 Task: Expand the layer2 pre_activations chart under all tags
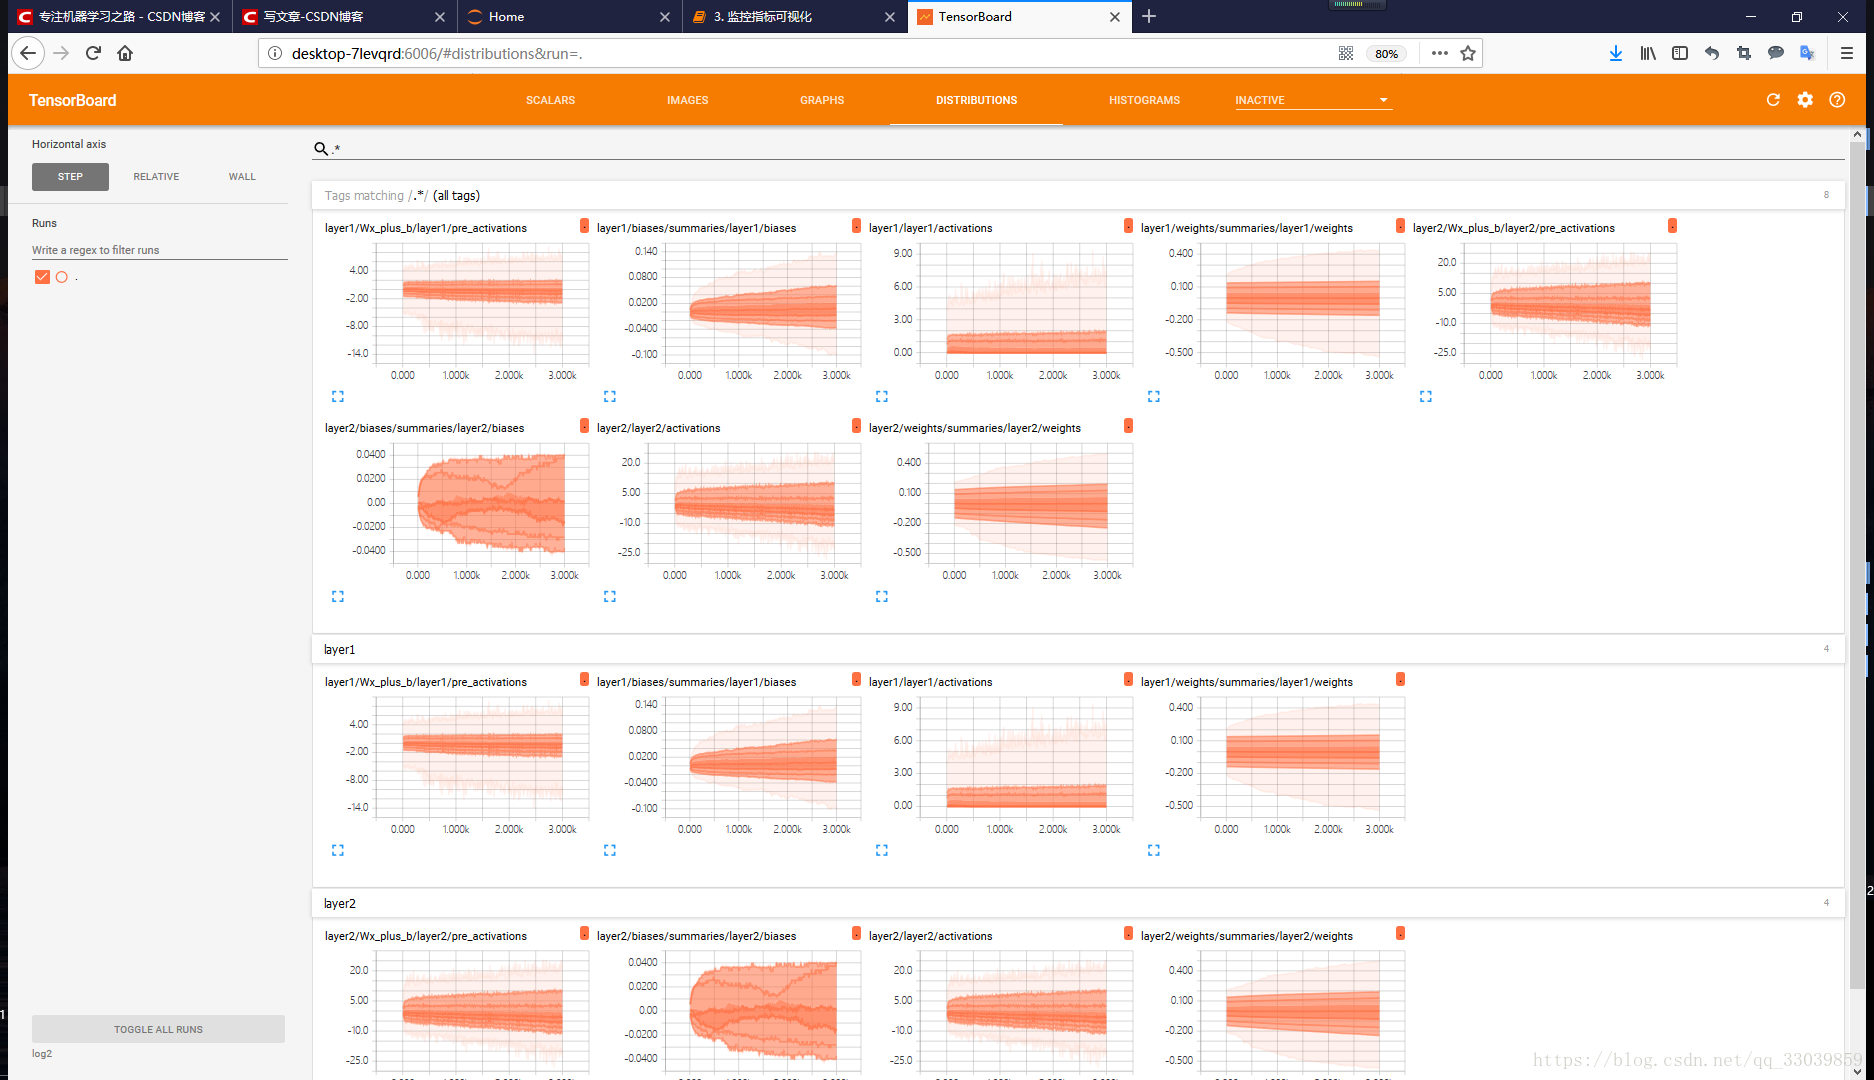1426,397
